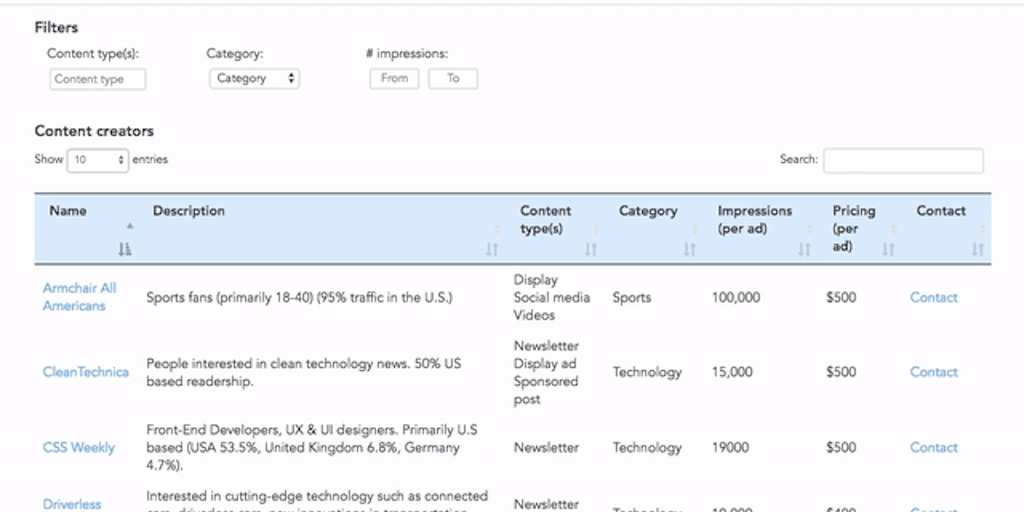Viewport: 1024px width, 512px height.
Task: Select the 15,000 impressions cell
Action: click(732, 372)
